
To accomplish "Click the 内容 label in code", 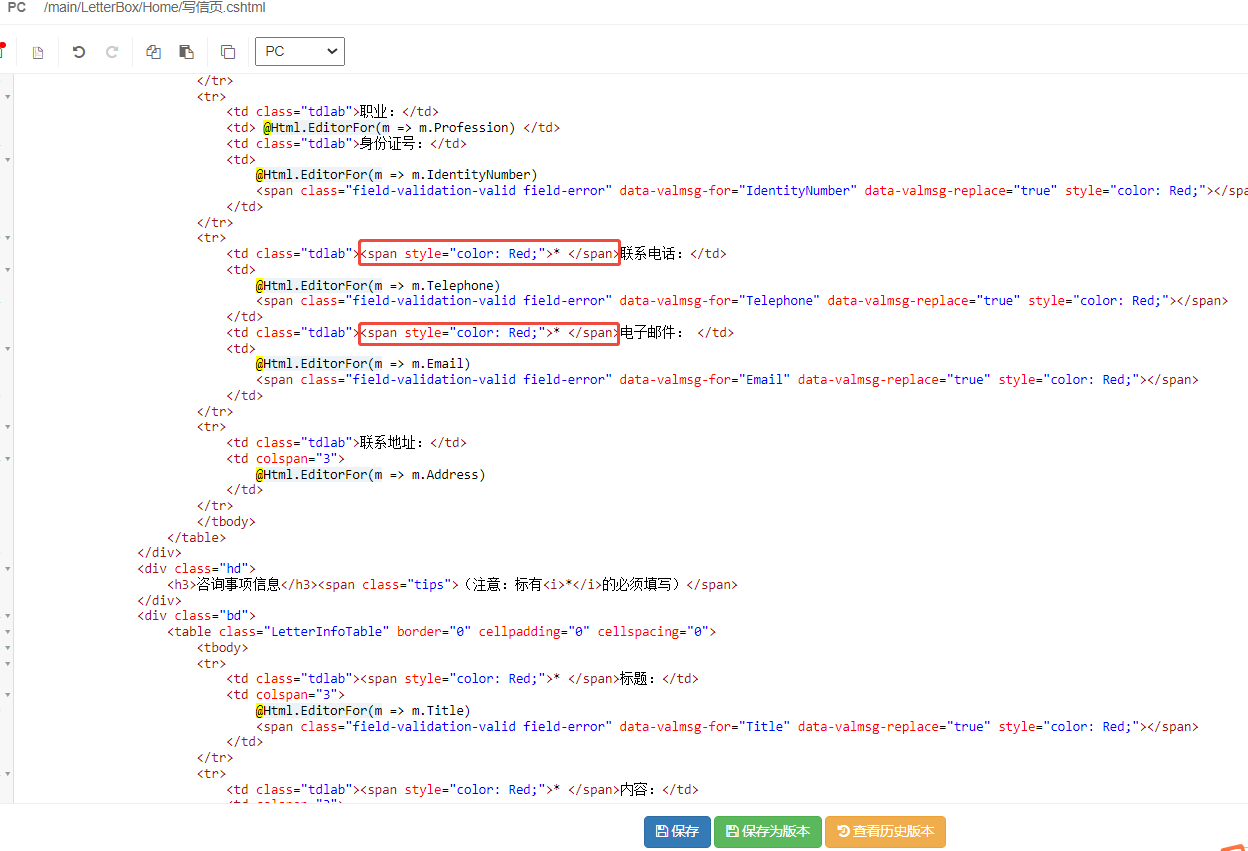I will point(633,790).
